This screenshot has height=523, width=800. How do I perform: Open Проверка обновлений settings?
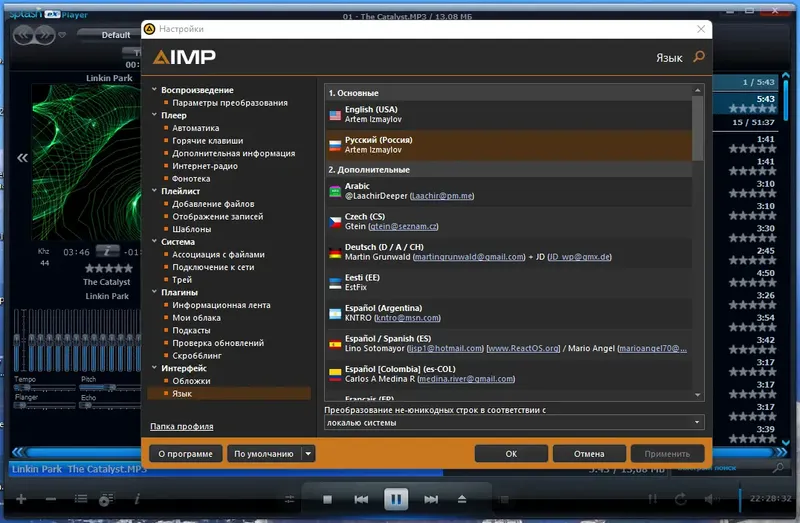(x=218, y=343)
